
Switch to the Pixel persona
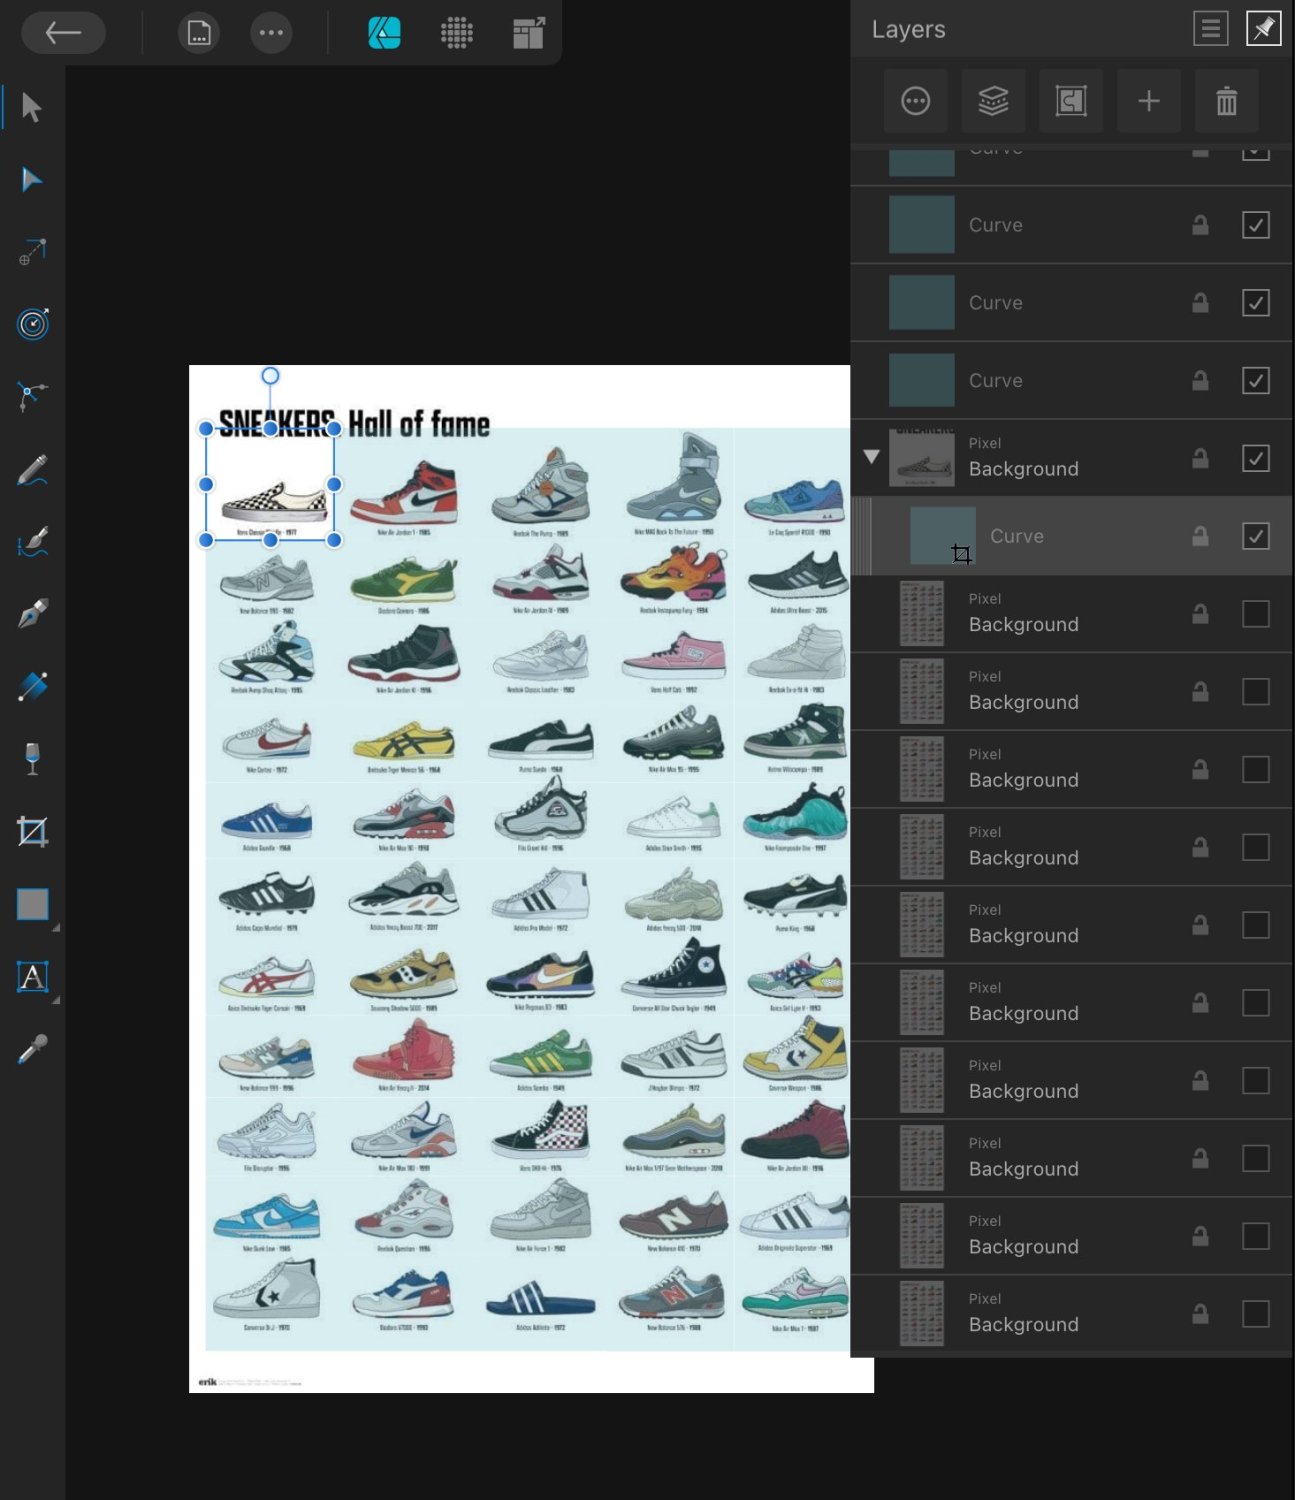click(457, 33)
